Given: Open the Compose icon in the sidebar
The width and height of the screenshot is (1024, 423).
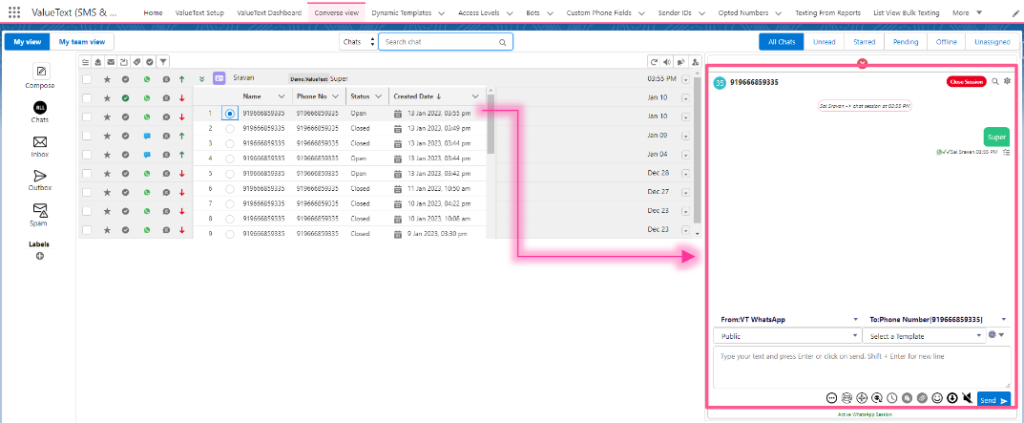Looking at the screenshot, I should point(41,72).
